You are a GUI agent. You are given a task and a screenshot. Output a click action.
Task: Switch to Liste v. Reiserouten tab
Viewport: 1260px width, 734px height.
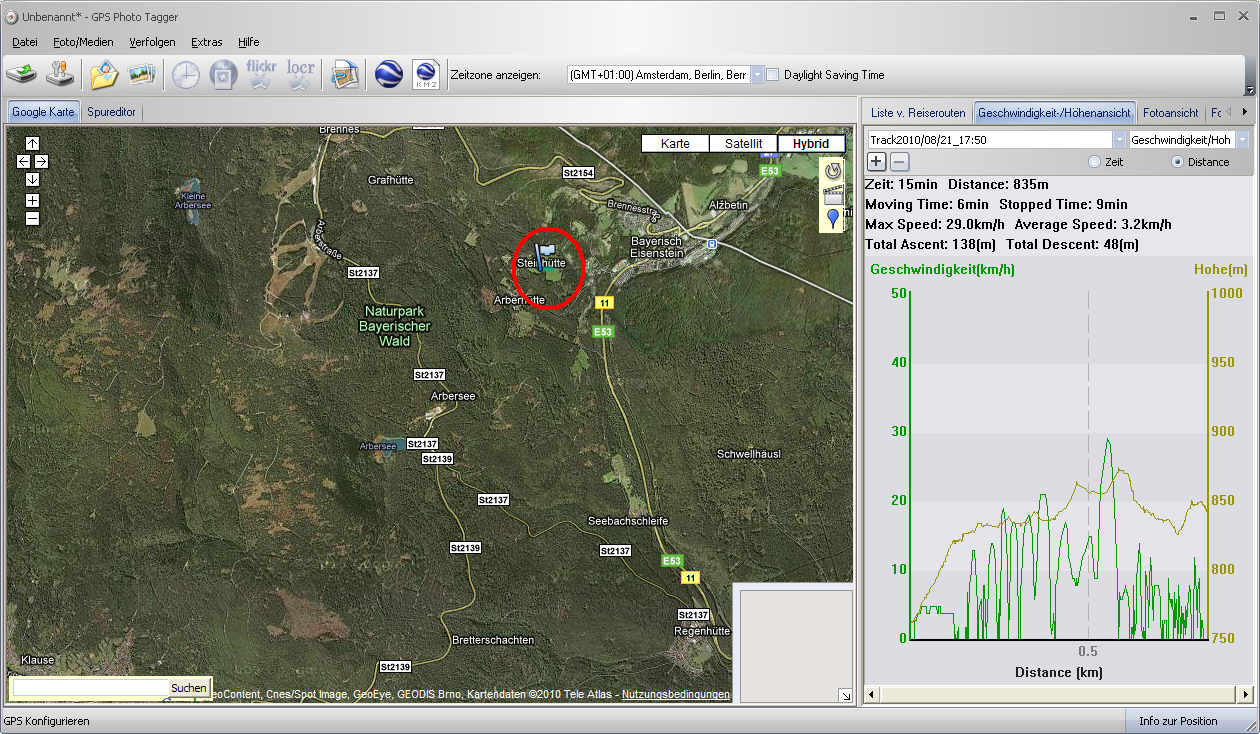click(918, 113)
